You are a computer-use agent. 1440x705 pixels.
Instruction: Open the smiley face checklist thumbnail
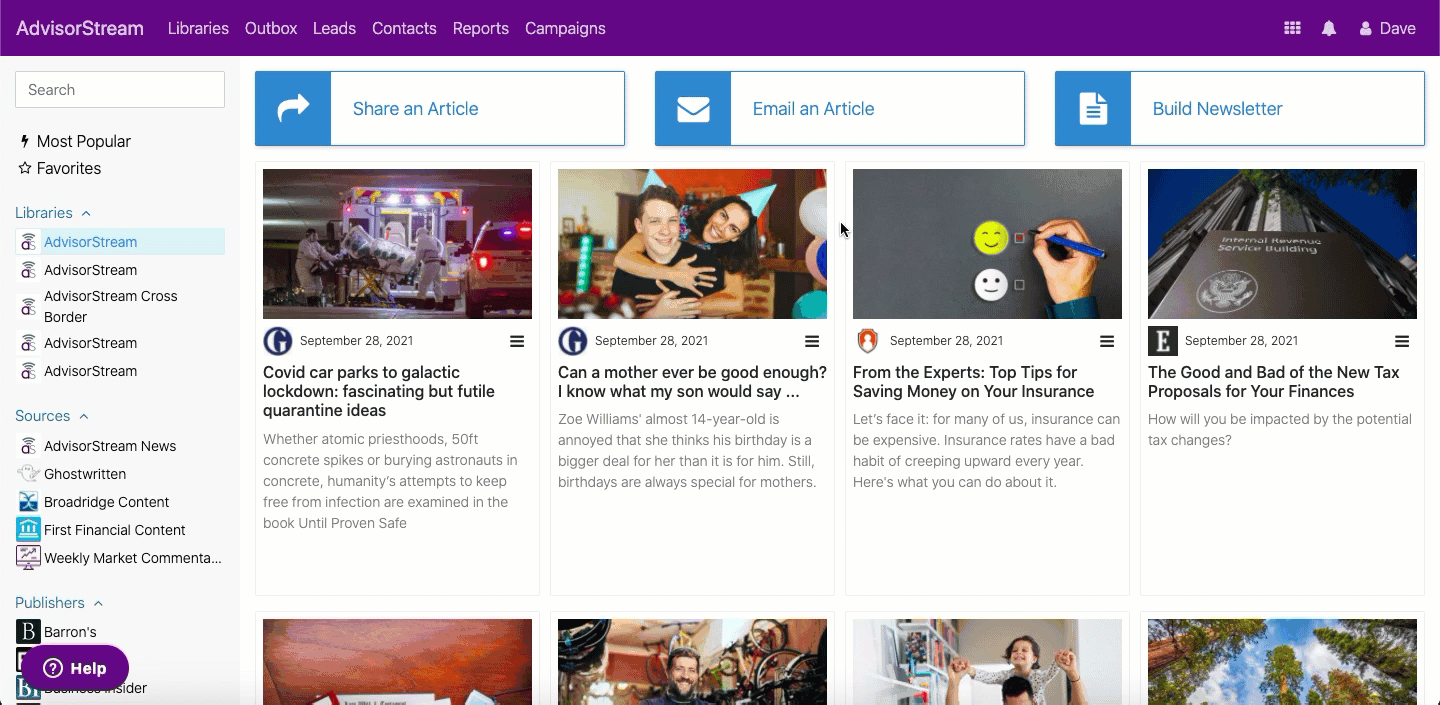[987, 244]
